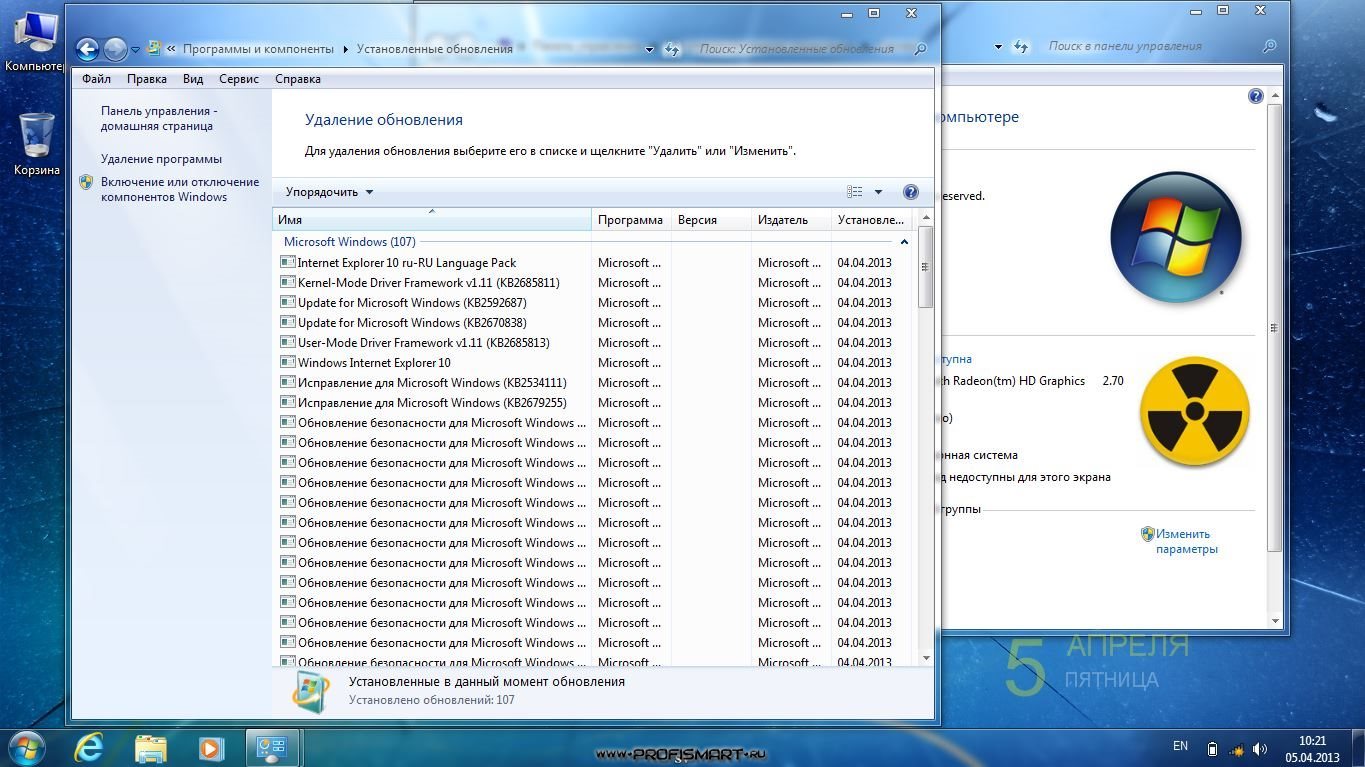1365x767 pixels.
Task: Sort by the Издатель column header
Action: coord(791,220)
